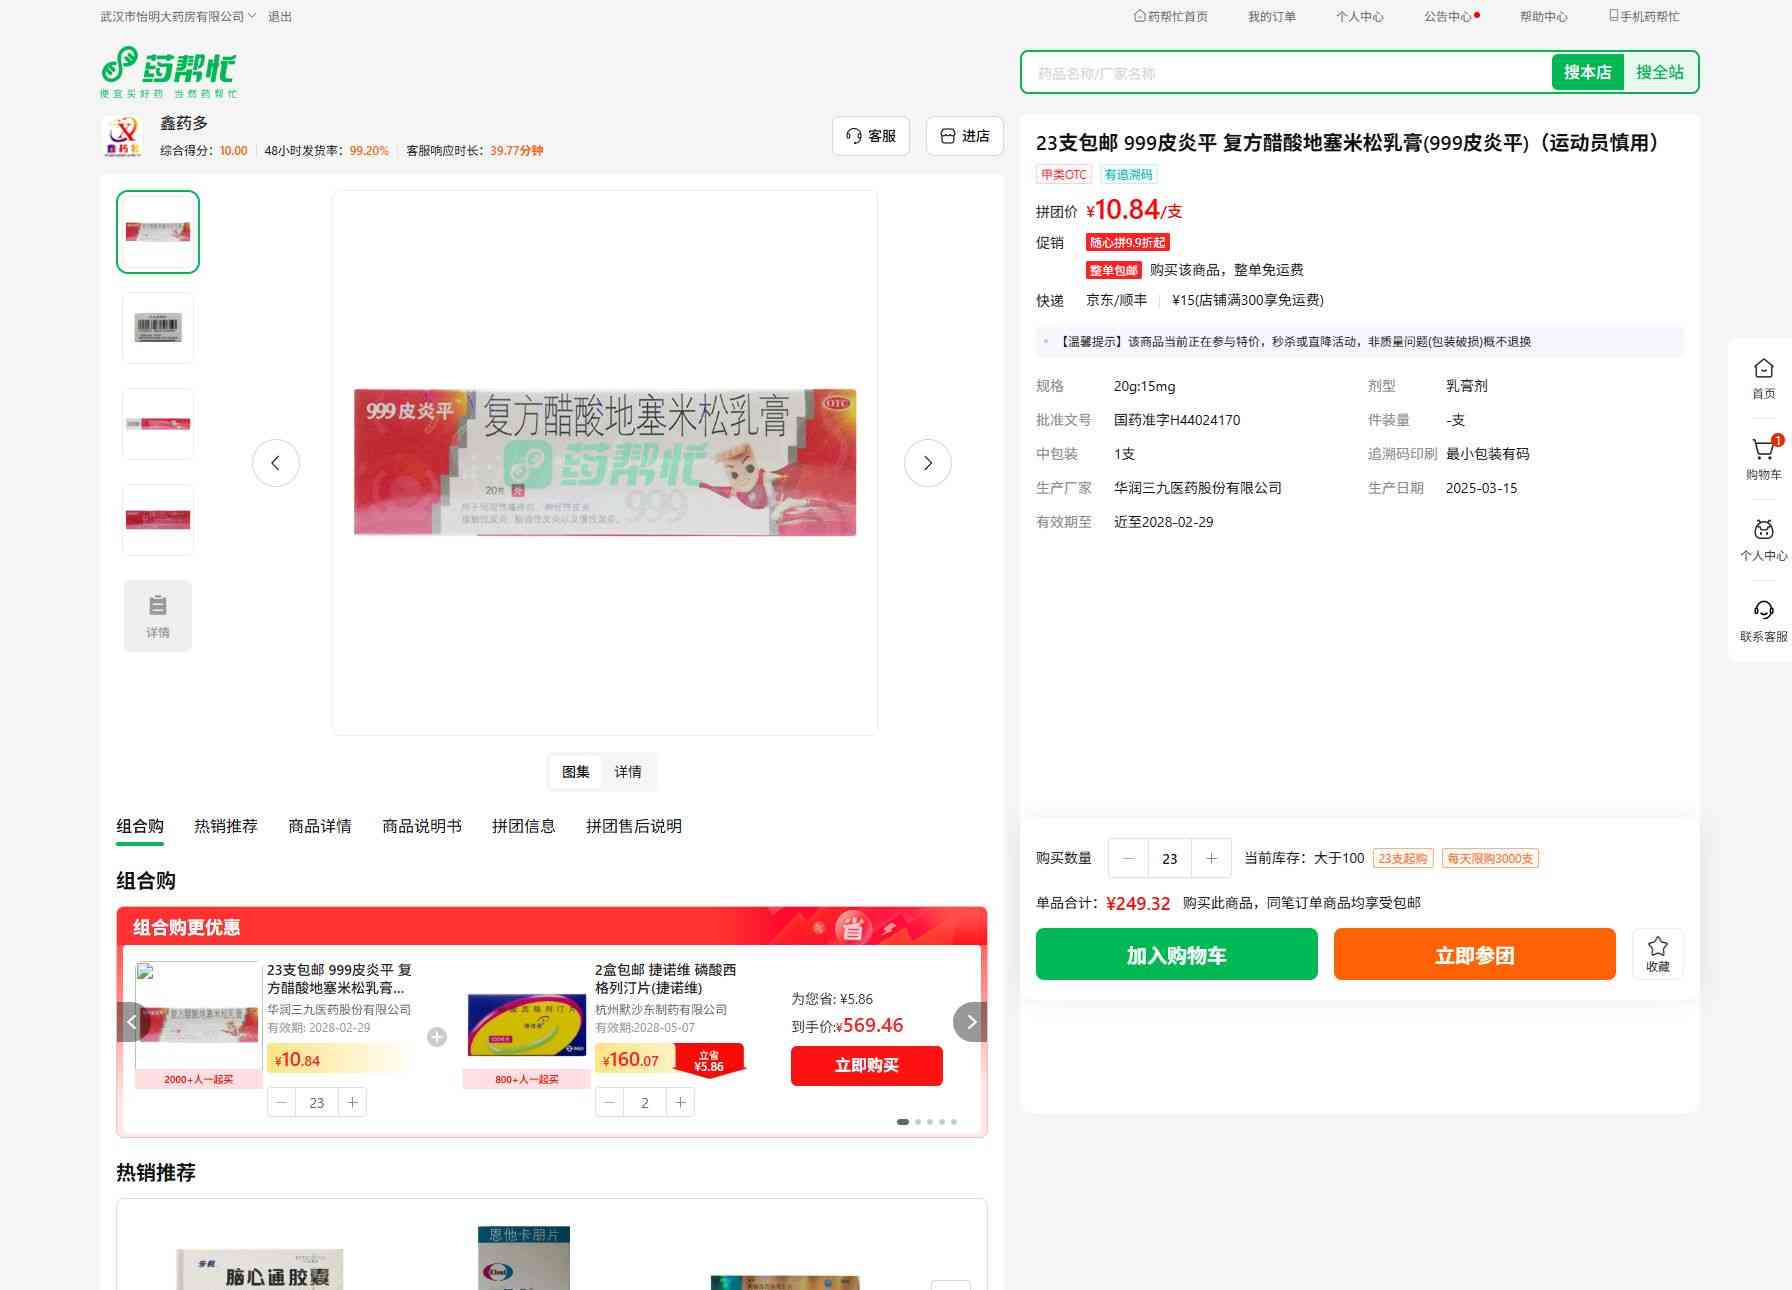Open the 详情 document icon below thumbnails

click(158, 616)
